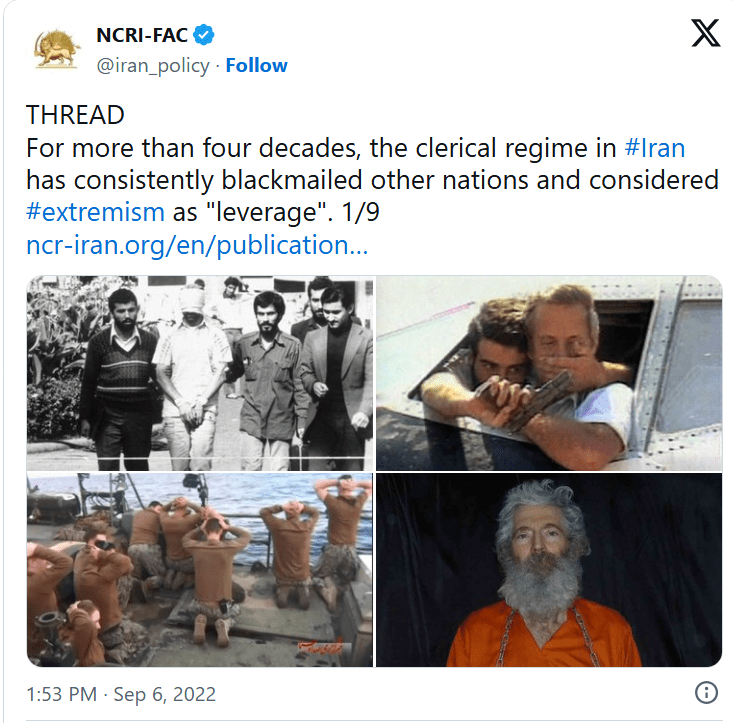Visit the ncr-iran.org publication link

pos(197,245)
